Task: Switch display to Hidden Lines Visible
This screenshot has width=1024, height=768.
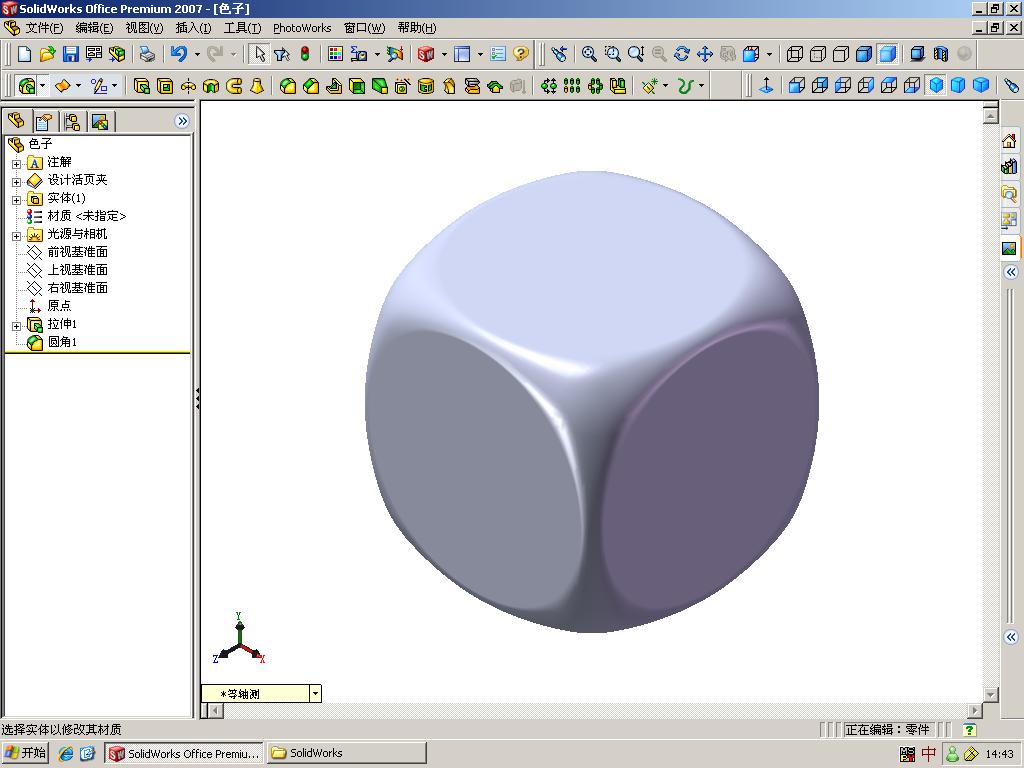Action: [818, 54]
